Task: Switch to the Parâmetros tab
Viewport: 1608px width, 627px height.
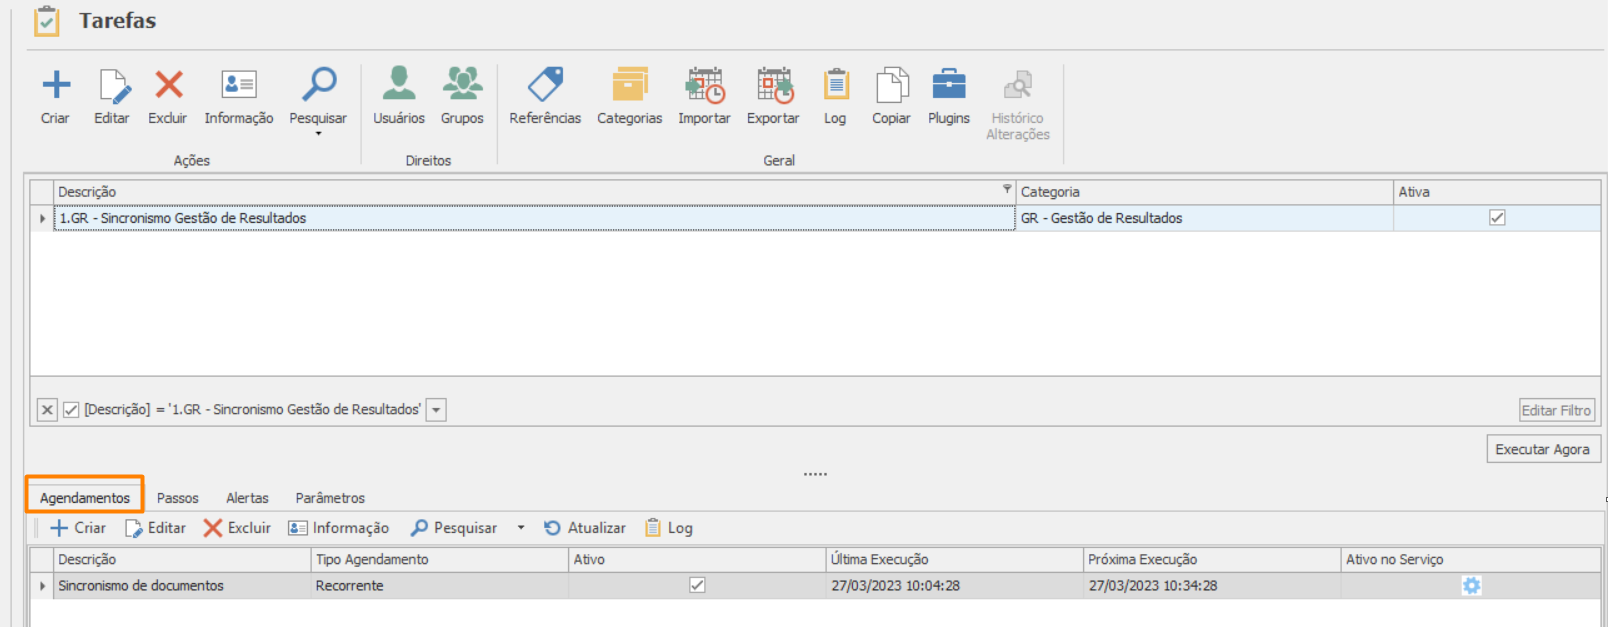Action: point(330,498)
